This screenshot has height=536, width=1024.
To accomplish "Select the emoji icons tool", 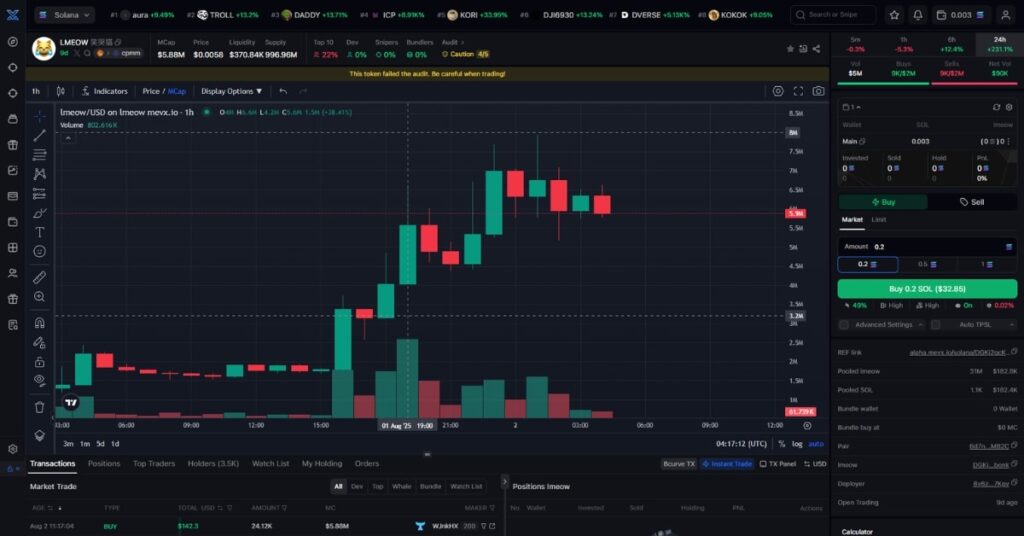I will 40,251.
